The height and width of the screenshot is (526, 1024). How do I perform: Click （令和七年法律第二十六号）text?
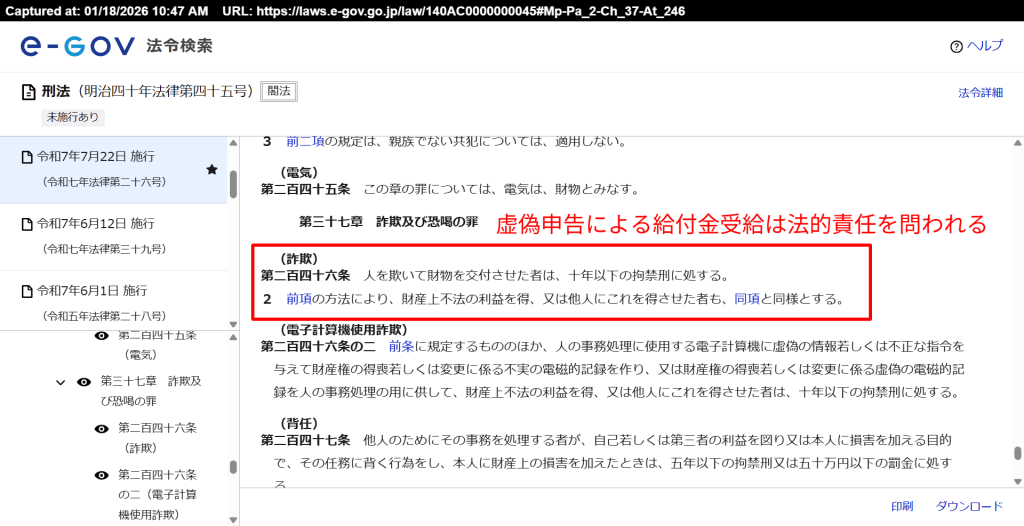point(104,182)
